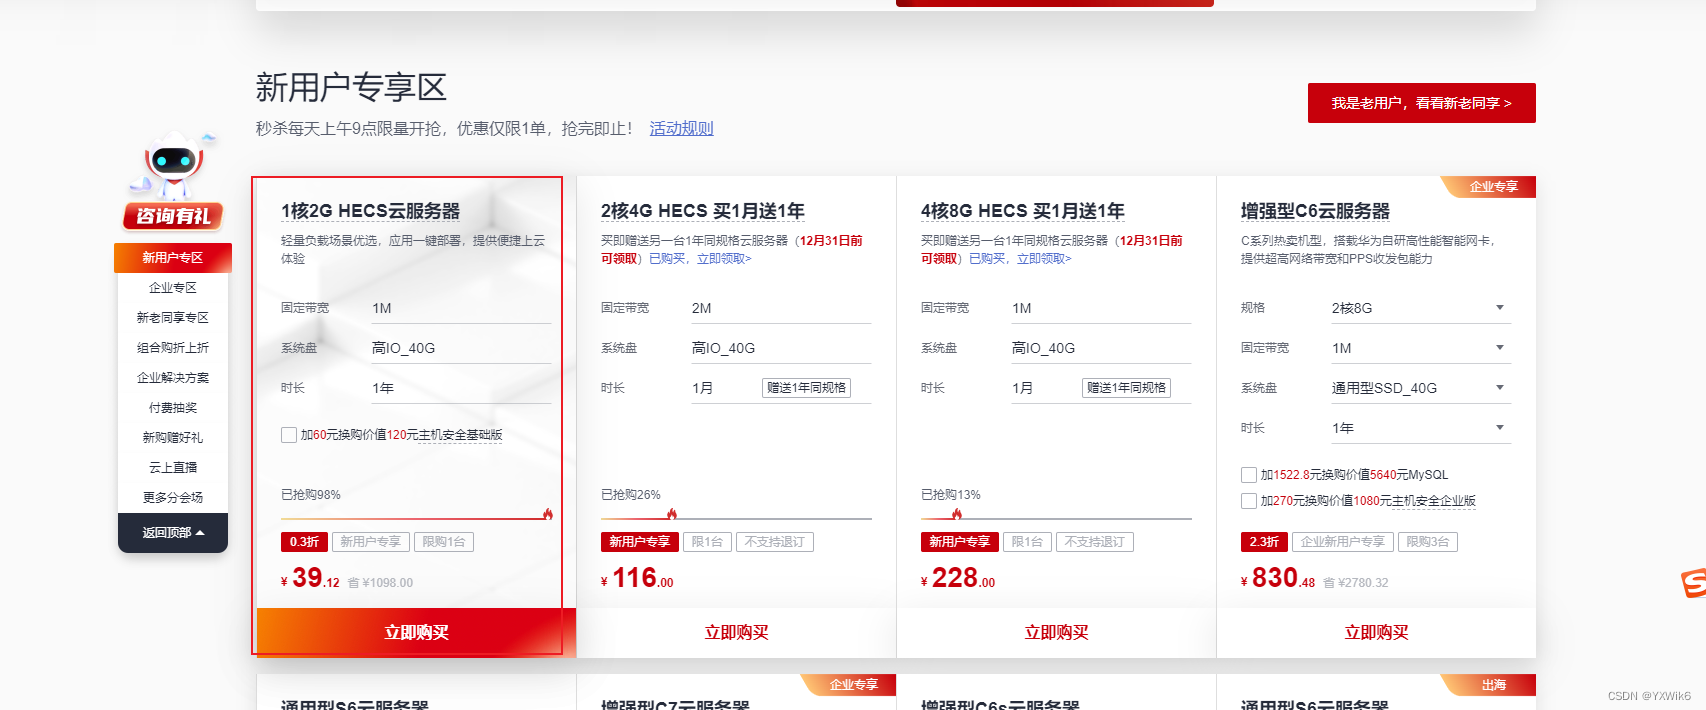The height and width of the screenshot is (710, 1706).
Task: Click the 已抢购13% progress bar
Action: coord(1057,518)
